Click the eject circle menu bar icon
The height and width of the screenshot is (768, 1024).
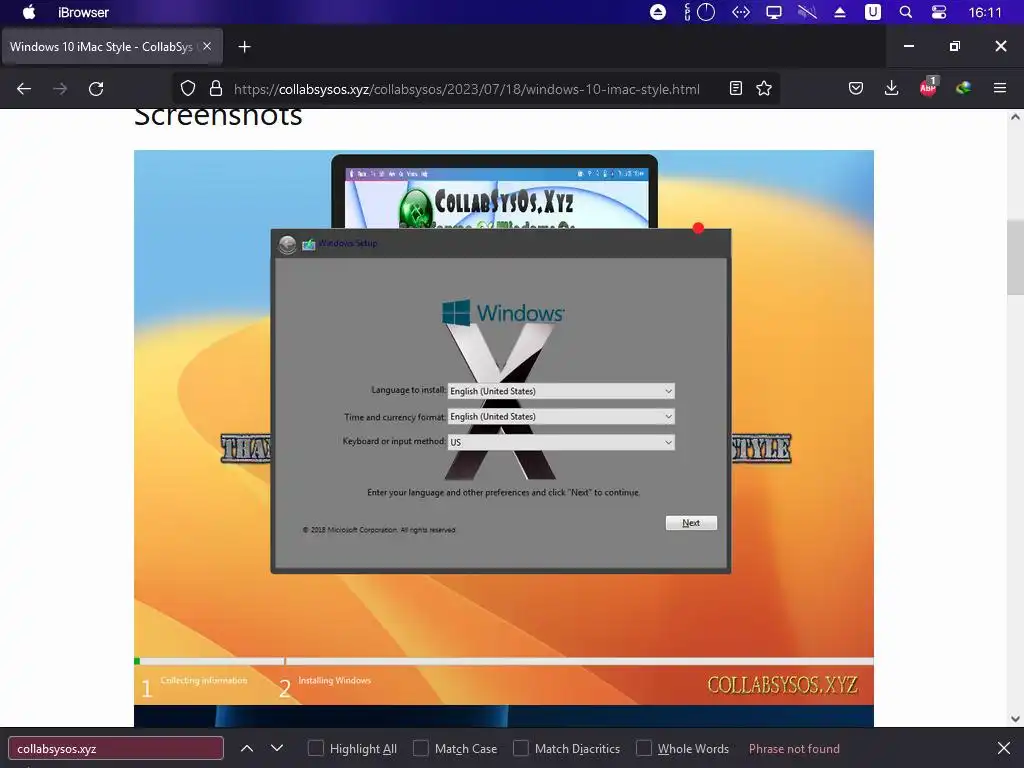pos(658,12)
